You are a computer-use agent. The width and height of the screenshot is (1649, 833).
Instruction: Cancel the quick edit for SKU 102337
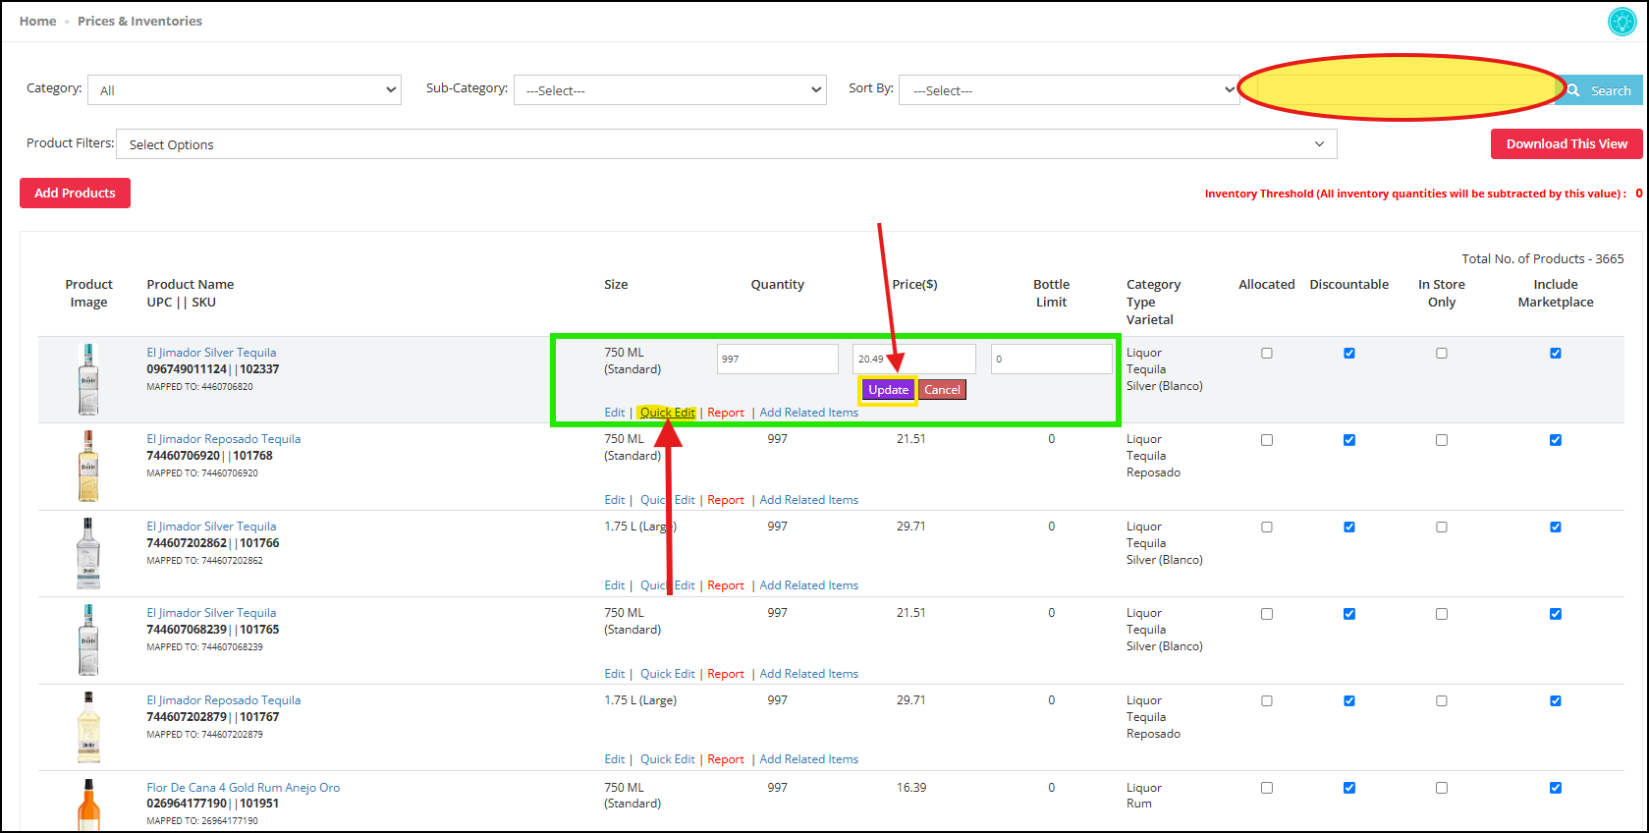point(942,390)
